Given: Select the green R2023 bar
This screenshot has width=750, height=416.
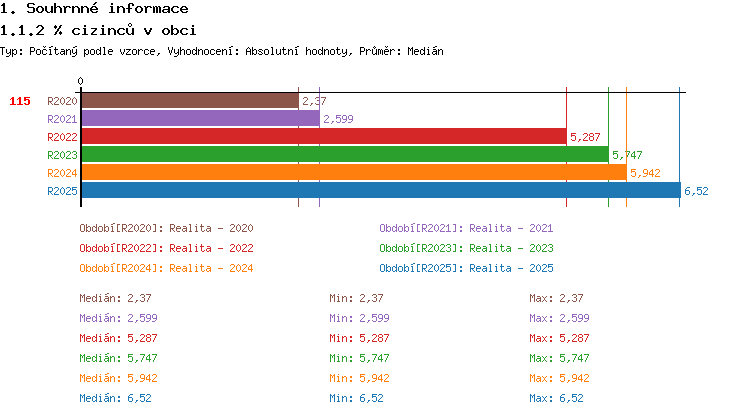Looking at the screenshot, I should [344, 155].
